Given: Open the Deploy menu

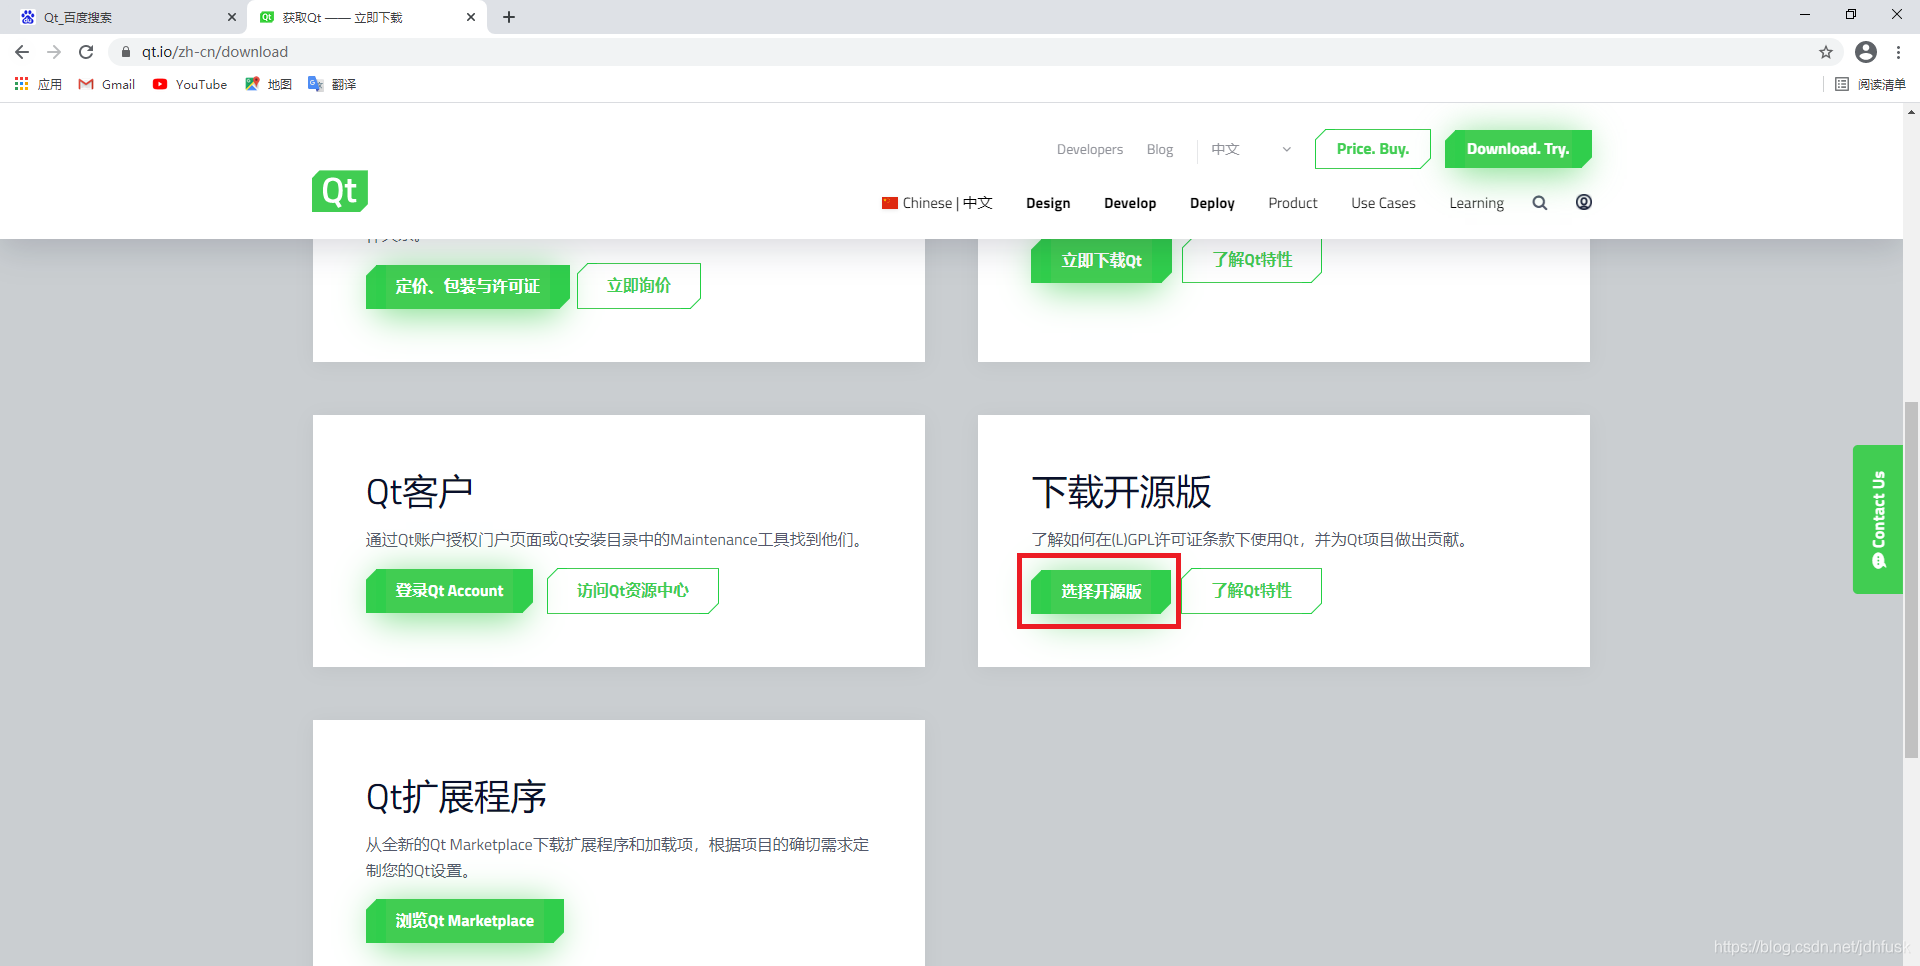Looking at the screenshot, I should tap(1212, 203).
